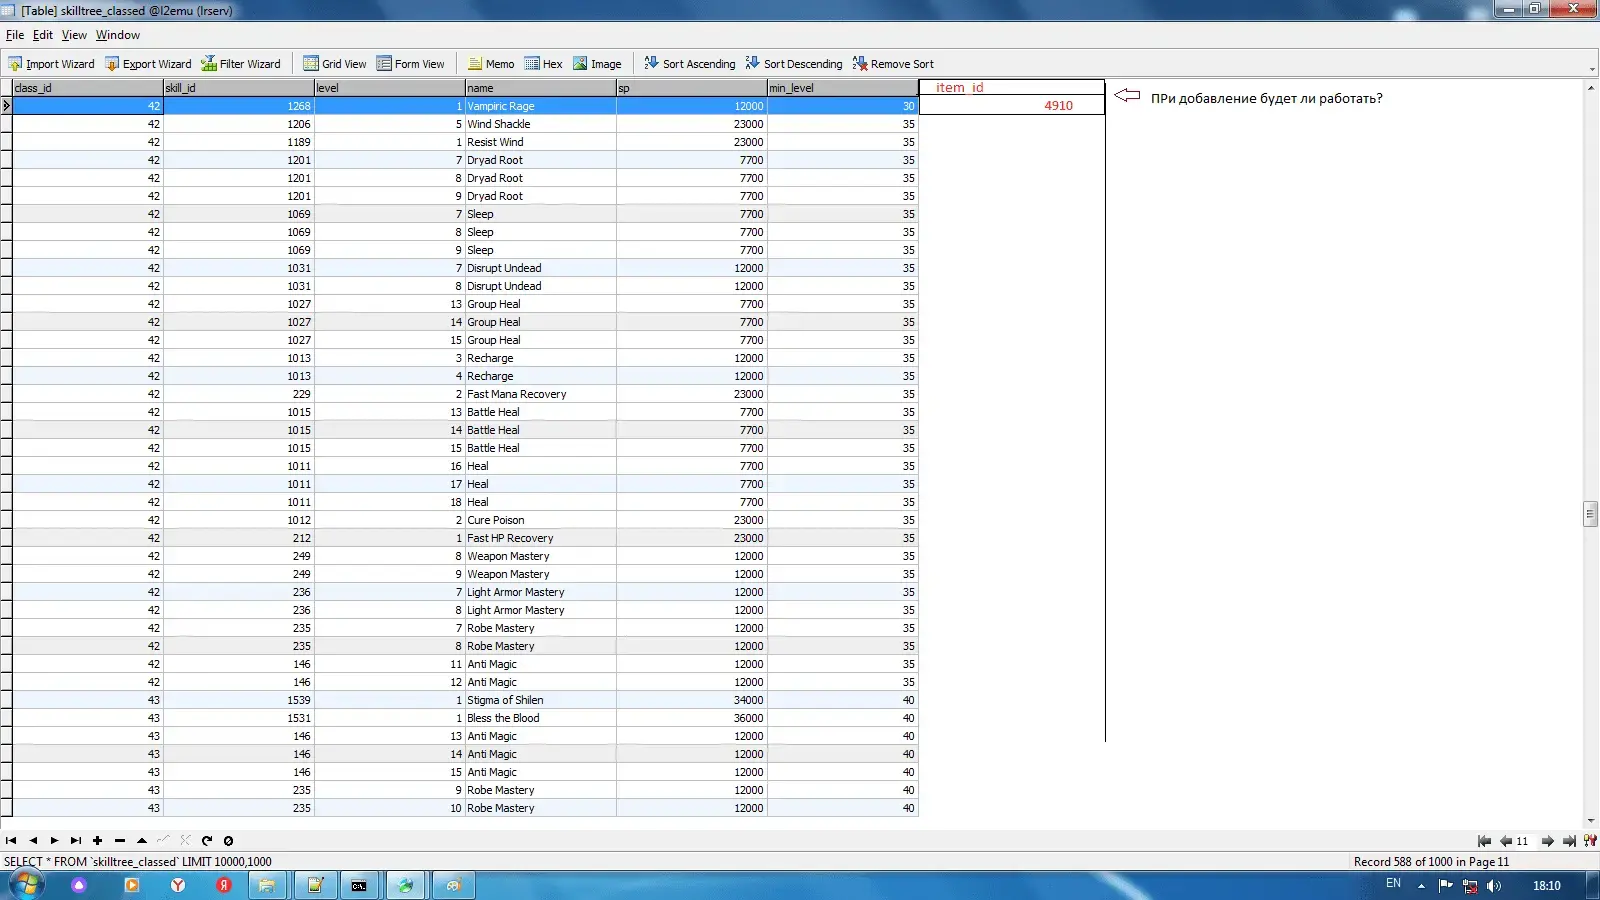Add a new record with plus icon
This screenshot has width=1600, height=900.
97,841
